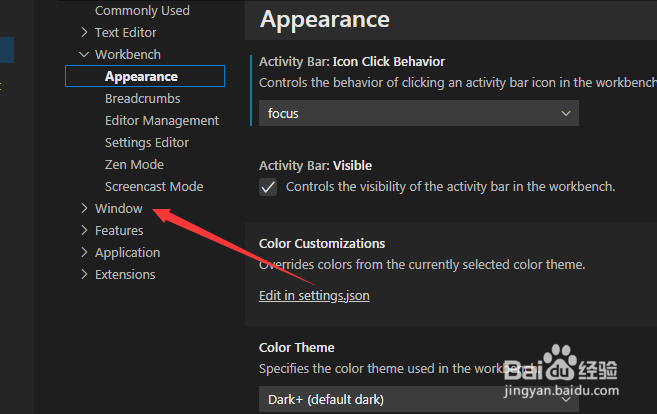
Task: Select the Color Theme setting title
Action: [x=296, y=348]
